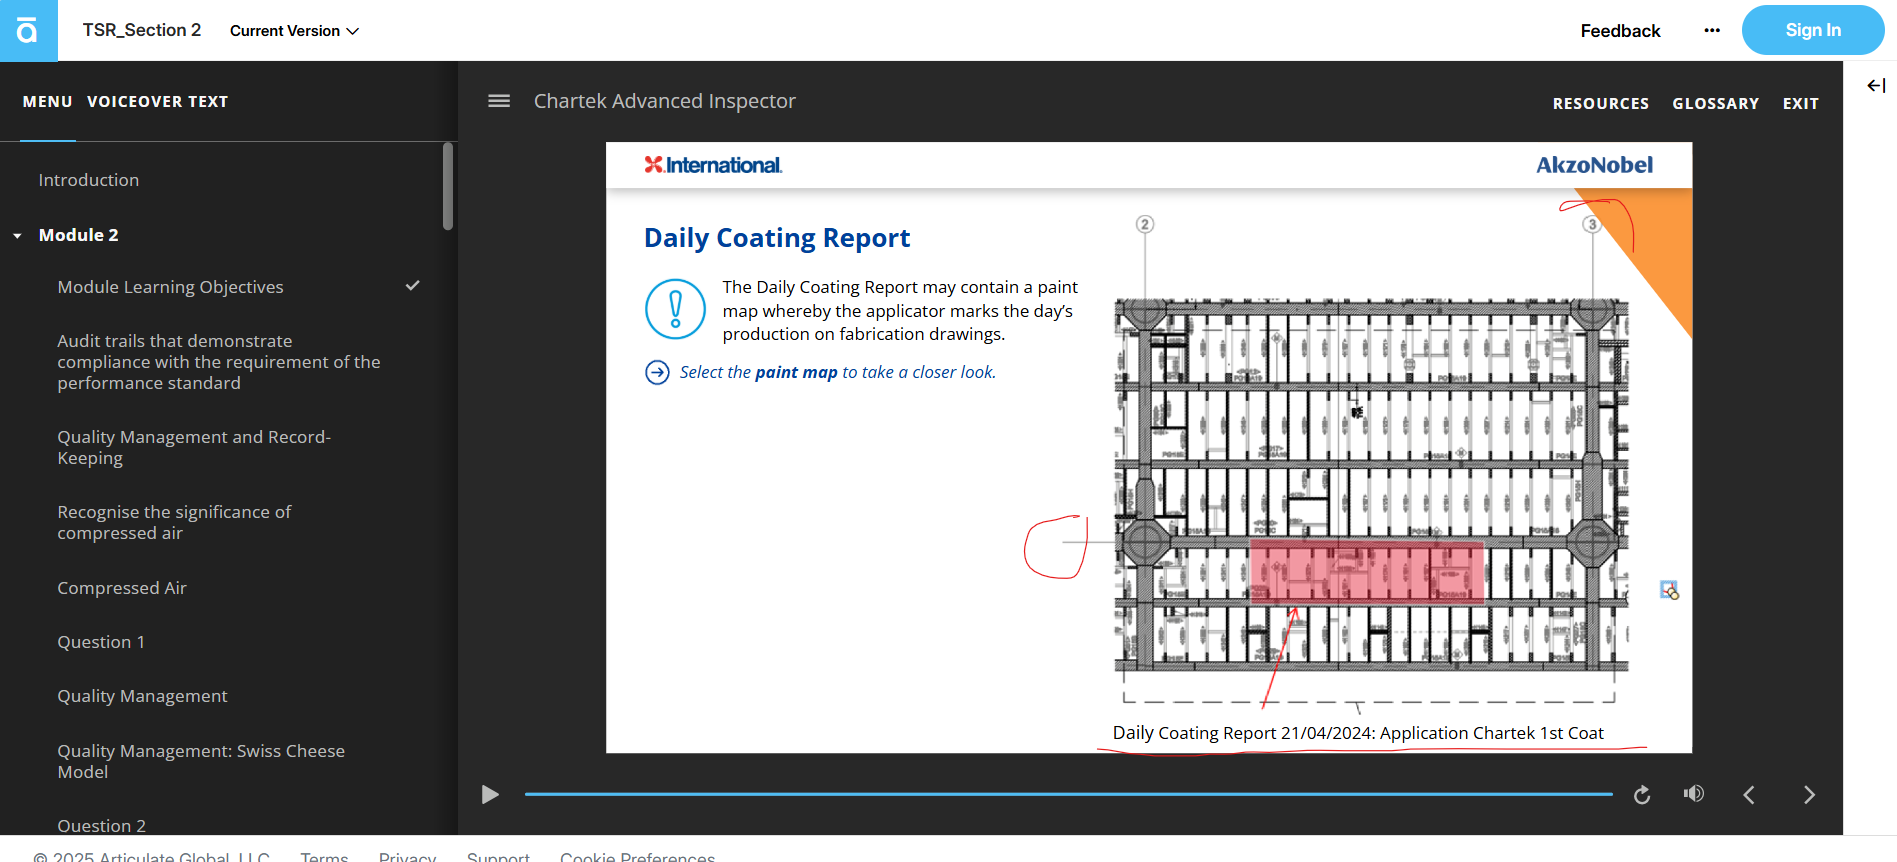Click the Articulate logo icon

28,31
